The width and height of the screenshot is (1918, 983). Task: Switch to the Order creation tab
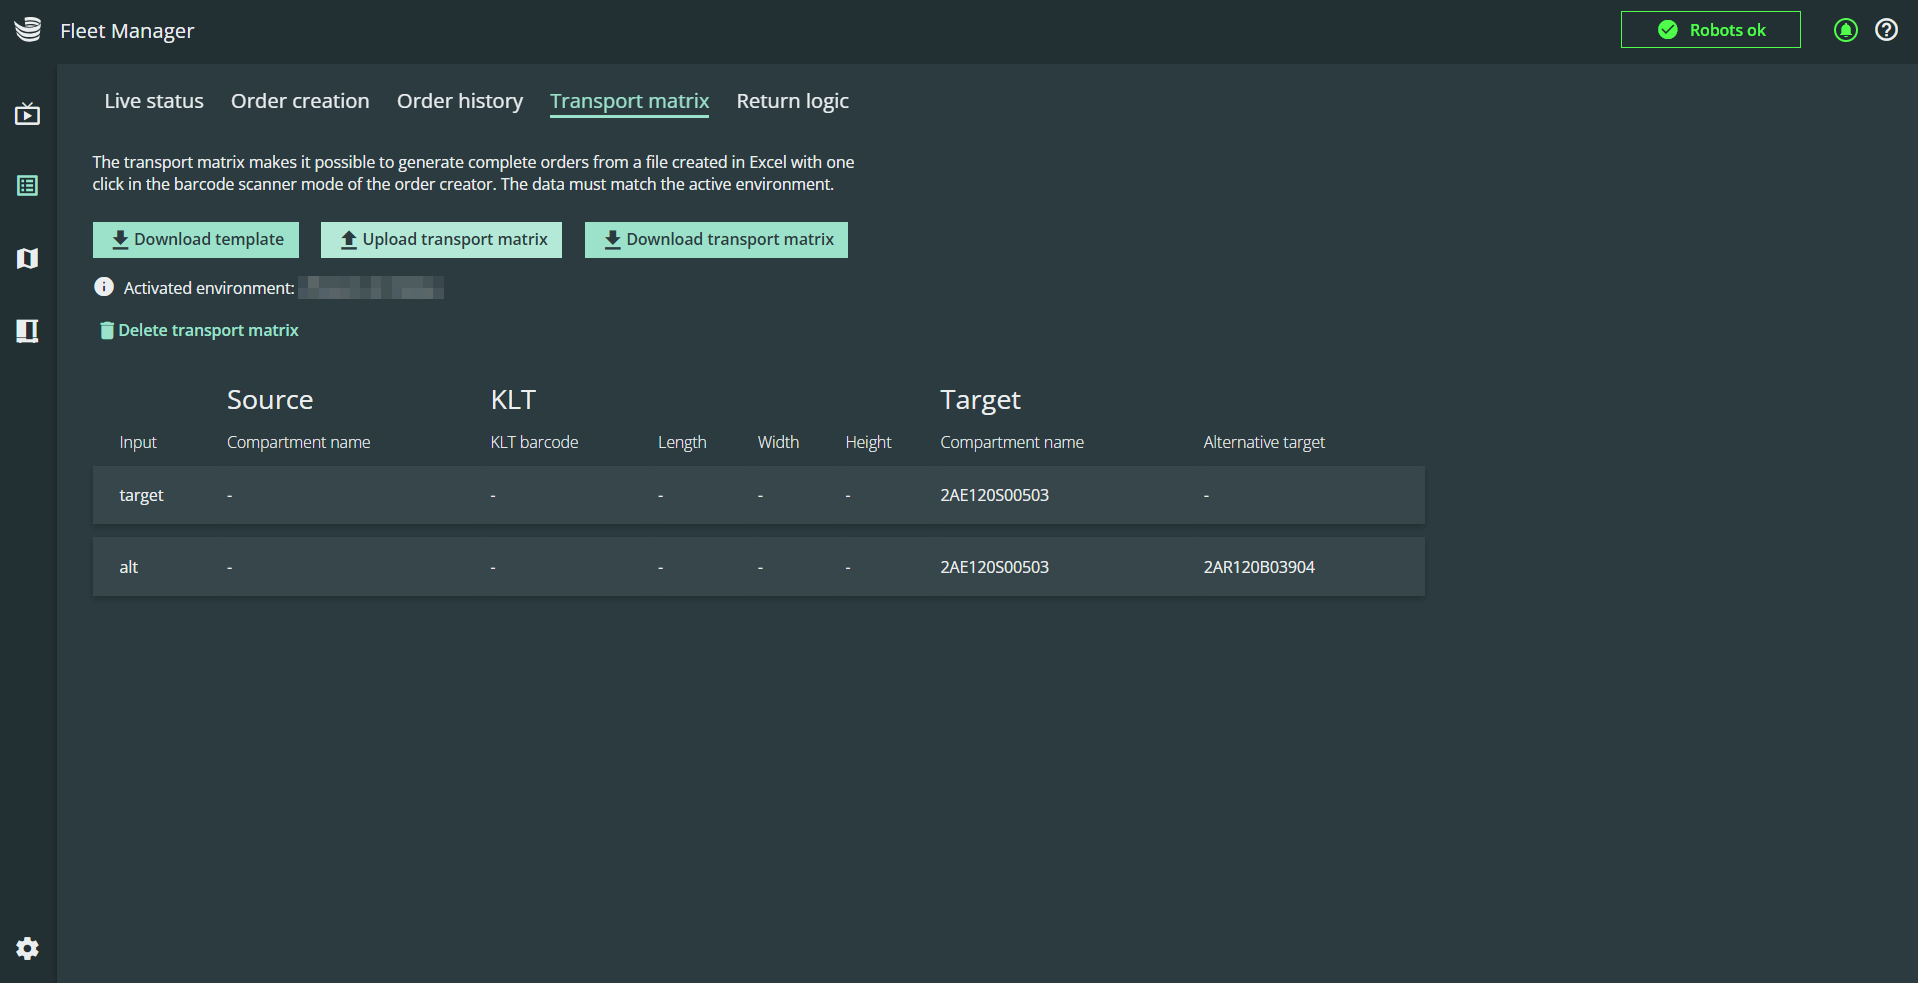tap(300, 101)
